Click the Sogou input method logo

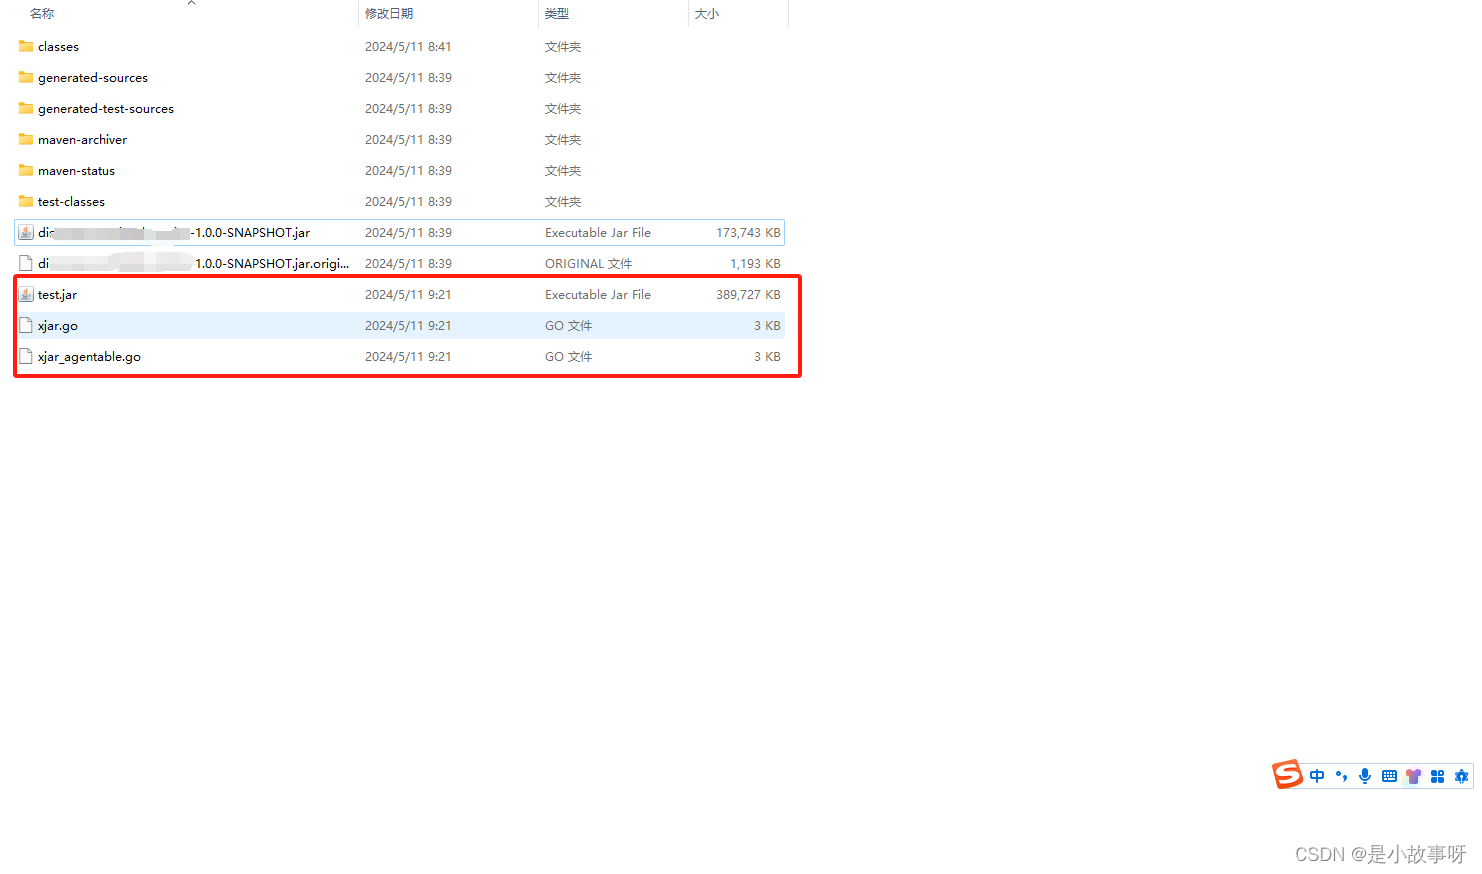point(1288,774)
